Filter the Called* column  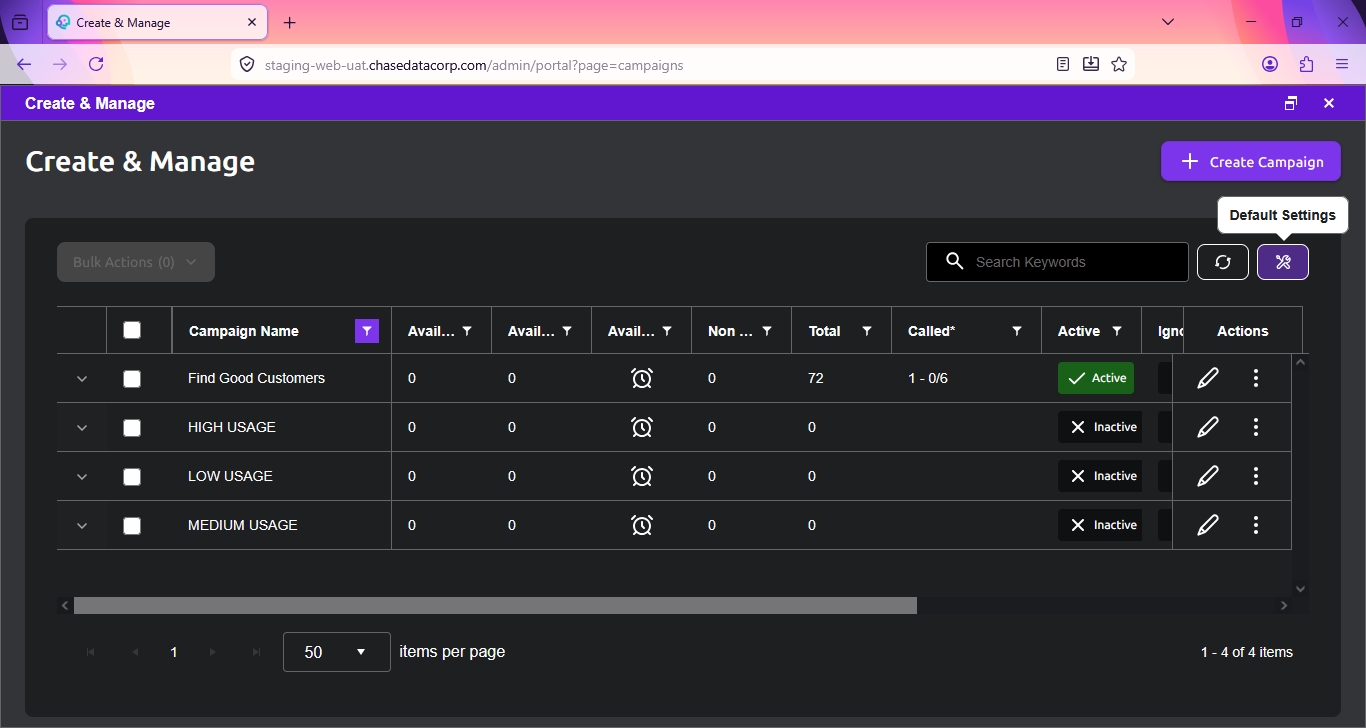[x=1017, y=331]
